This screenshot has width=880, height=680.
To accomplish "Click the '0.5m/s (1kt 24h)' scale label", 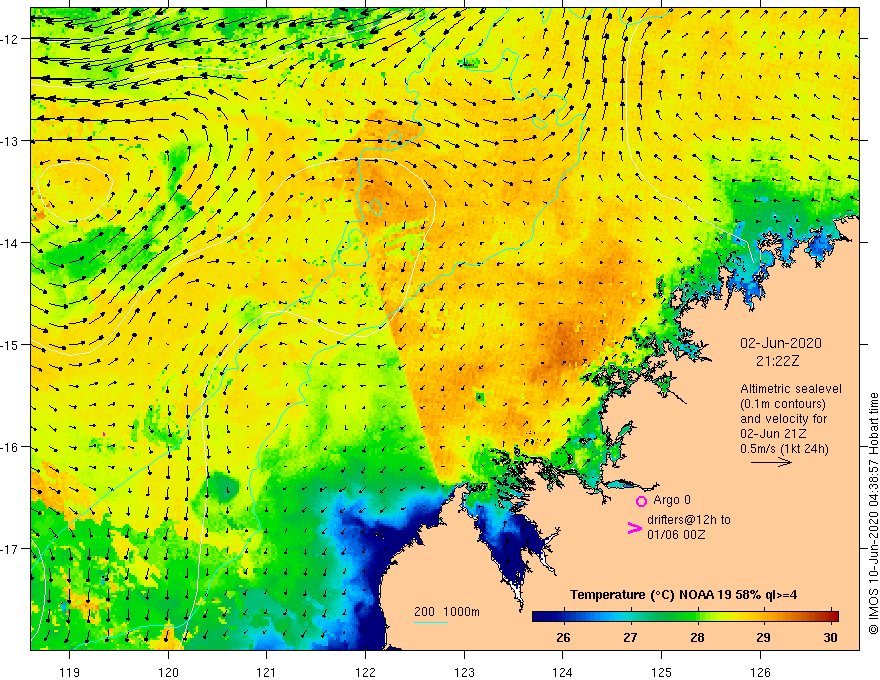I will pyautogui.click(x=784, y=449).
